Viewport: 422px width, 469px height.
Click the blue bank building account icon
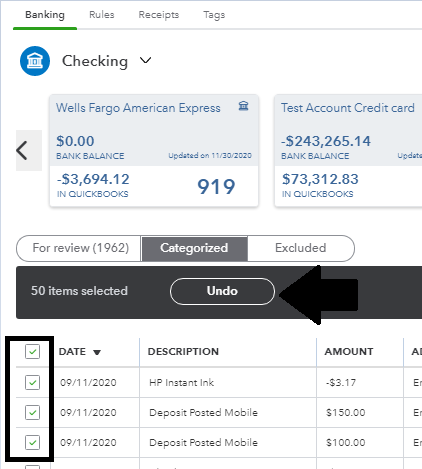[35, 61]
